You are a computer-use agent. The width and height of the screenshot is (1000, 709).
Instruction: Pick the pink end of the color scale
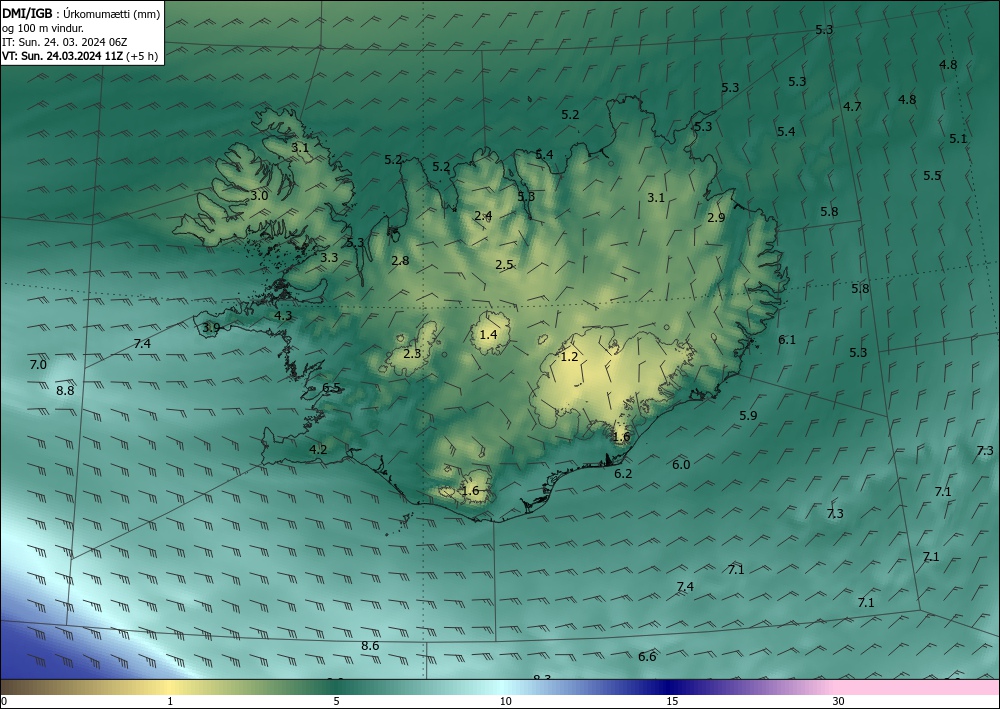click(x=918, y=687)
